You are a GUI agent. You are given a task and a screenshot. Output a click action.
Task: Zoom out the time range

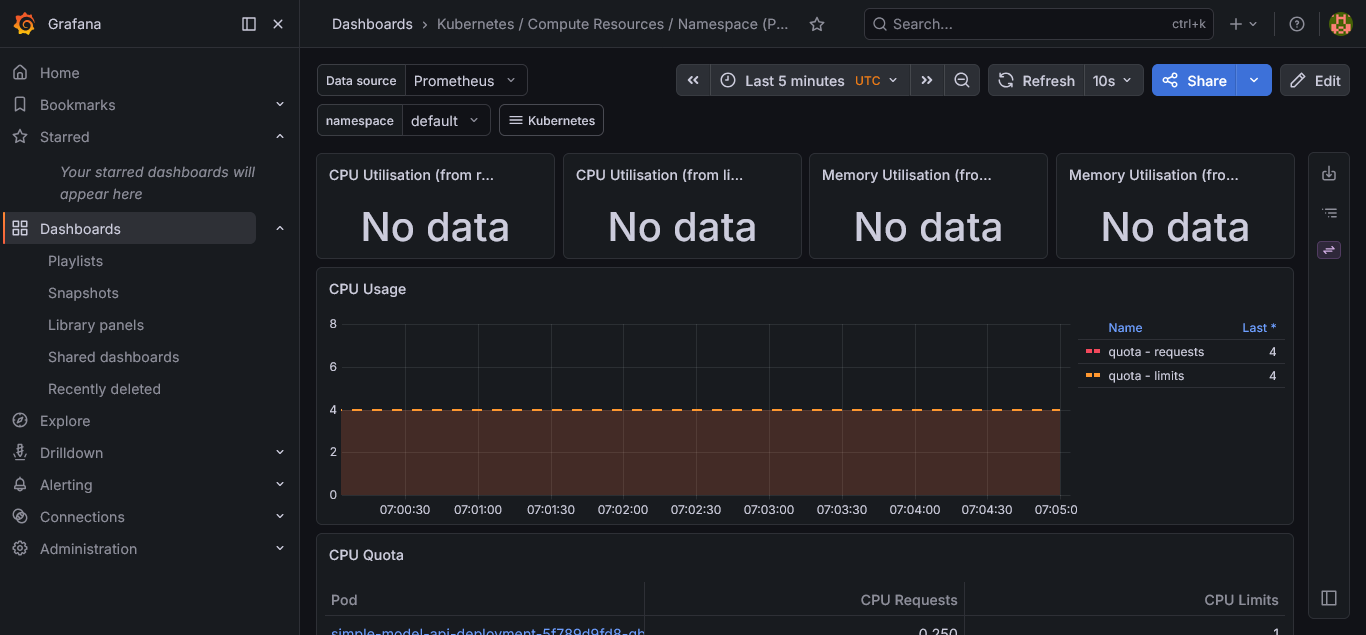point(962,81)
